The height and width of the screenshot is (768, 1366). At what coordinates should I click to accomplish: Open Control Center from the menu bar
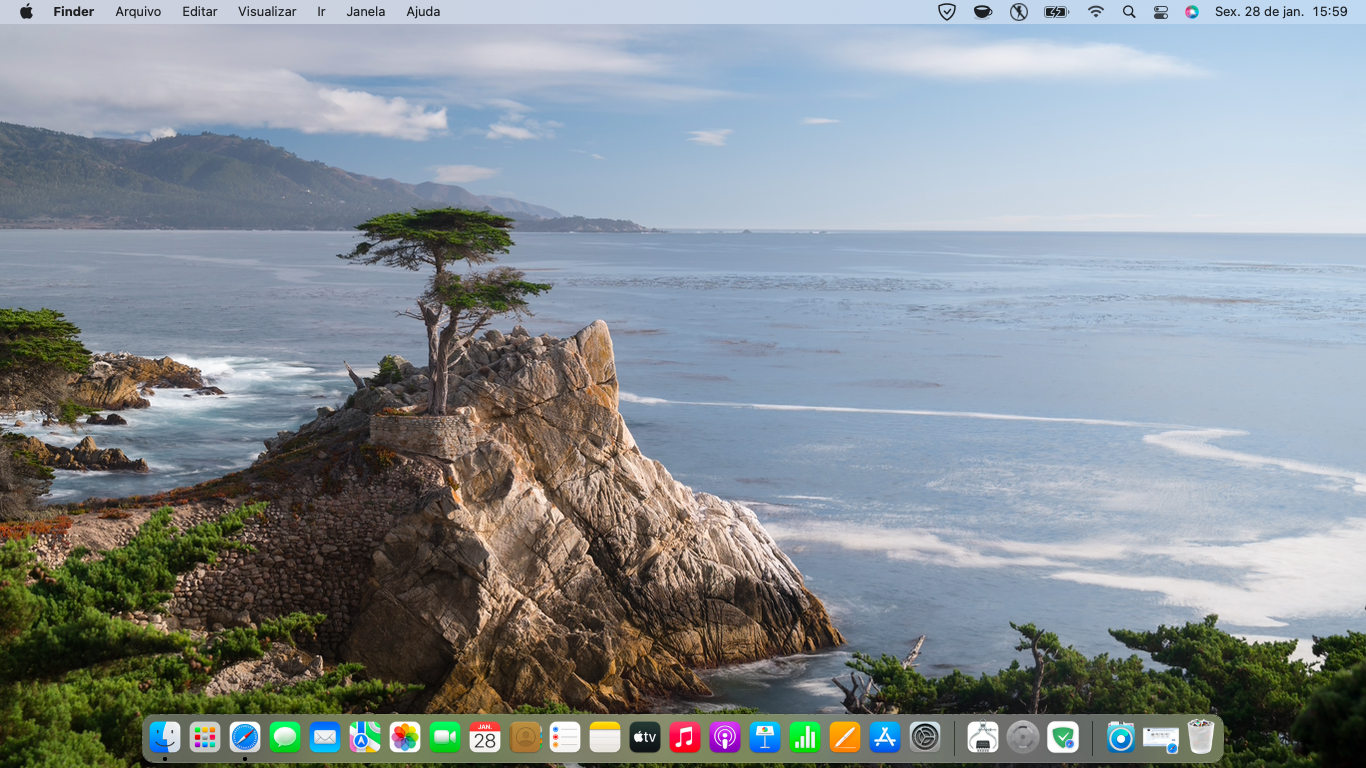(x=1161, y=12)
